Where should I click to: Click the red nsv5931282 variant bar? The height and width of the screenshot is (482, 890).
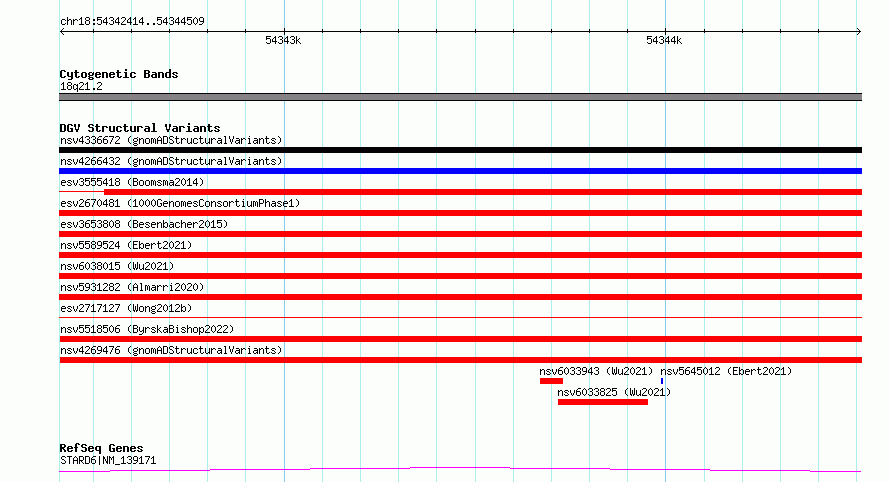point(460,297)
